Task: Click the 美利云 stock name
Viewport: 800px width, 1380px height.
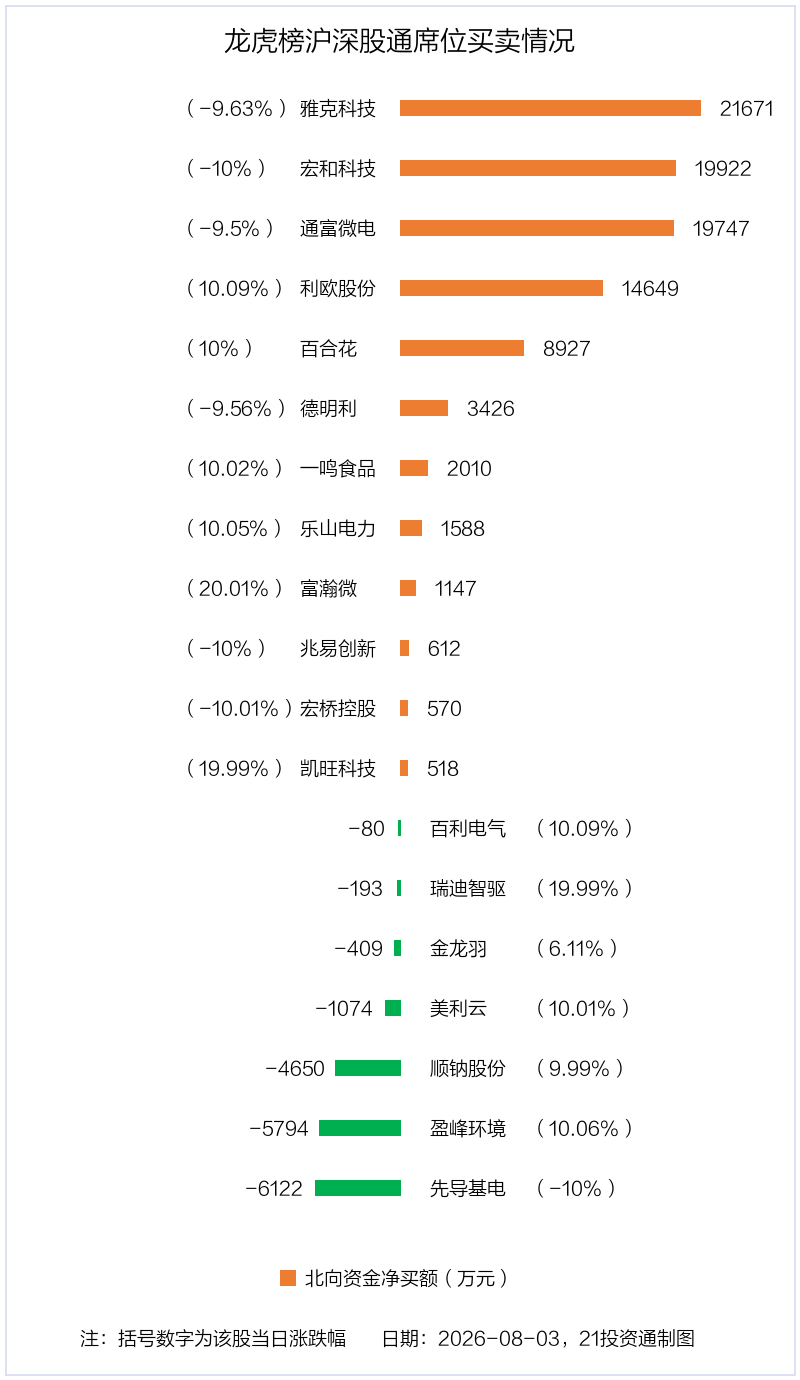Action: click(x=458, y=1008)
